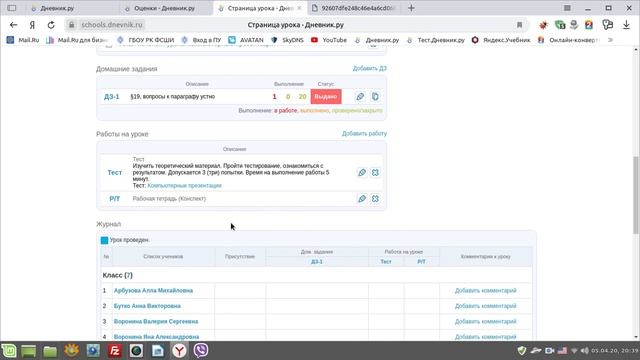Click the clock in system tray
Image resolution: width=640 pixels, height=360 pixels.
click(615, 351)
